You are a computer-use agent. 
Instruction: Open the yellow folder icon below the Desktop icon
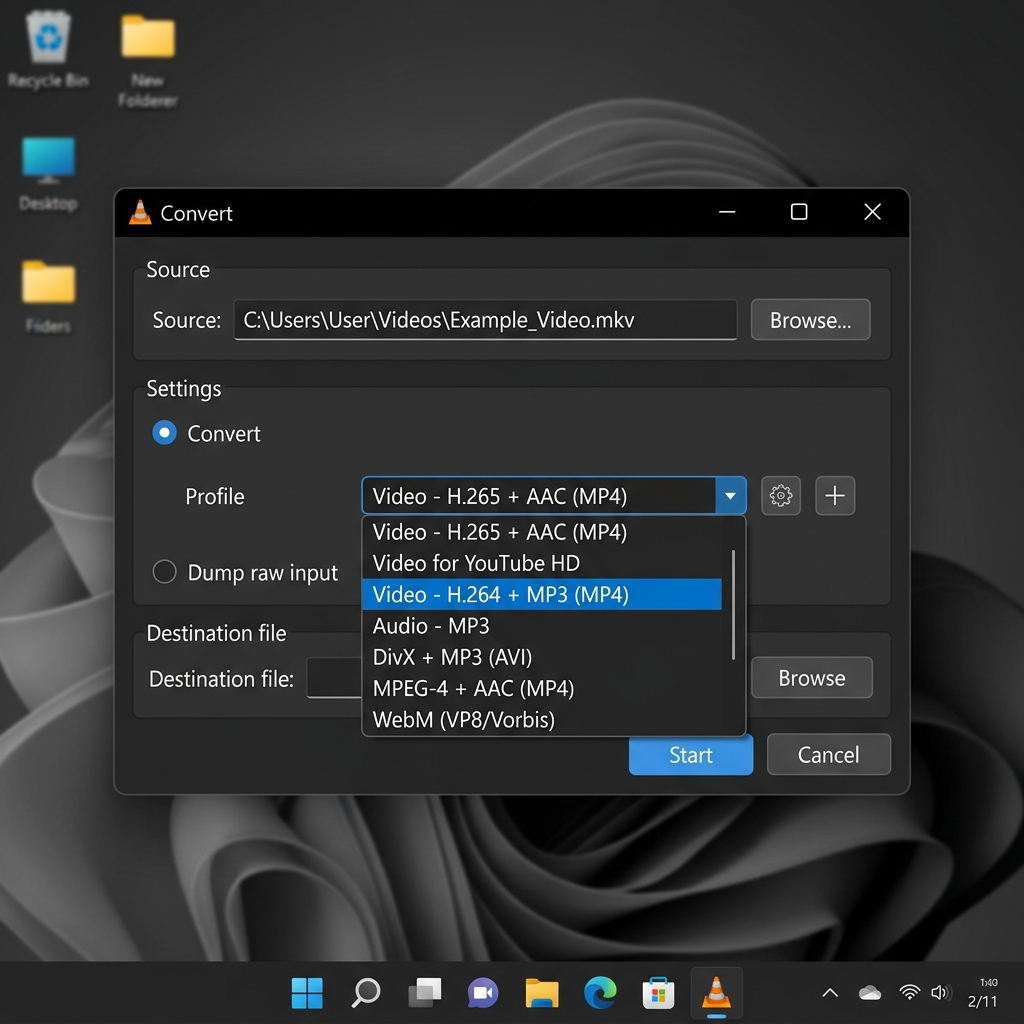point(48,296)
